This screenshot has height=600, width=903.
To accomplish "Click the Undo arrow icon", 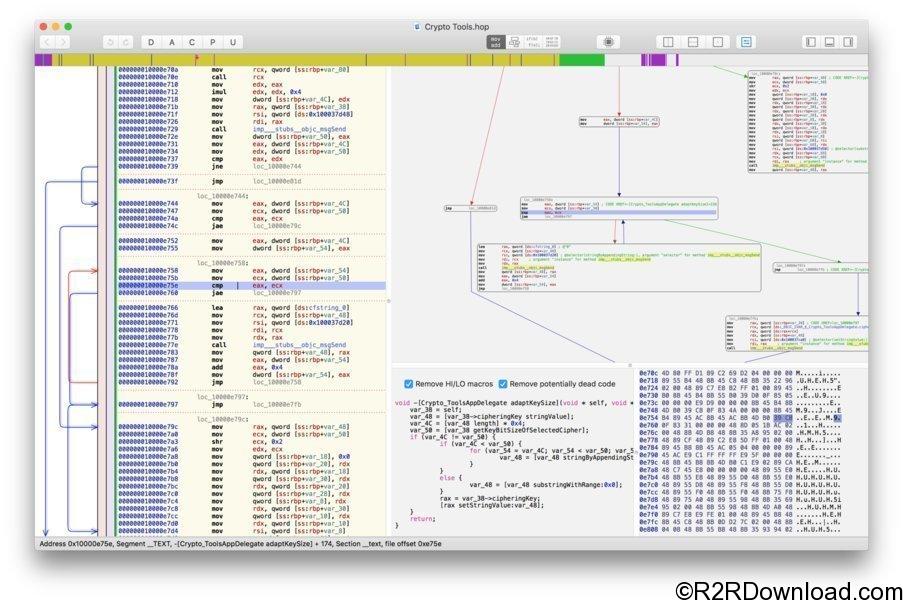I will tap(110, 42).
